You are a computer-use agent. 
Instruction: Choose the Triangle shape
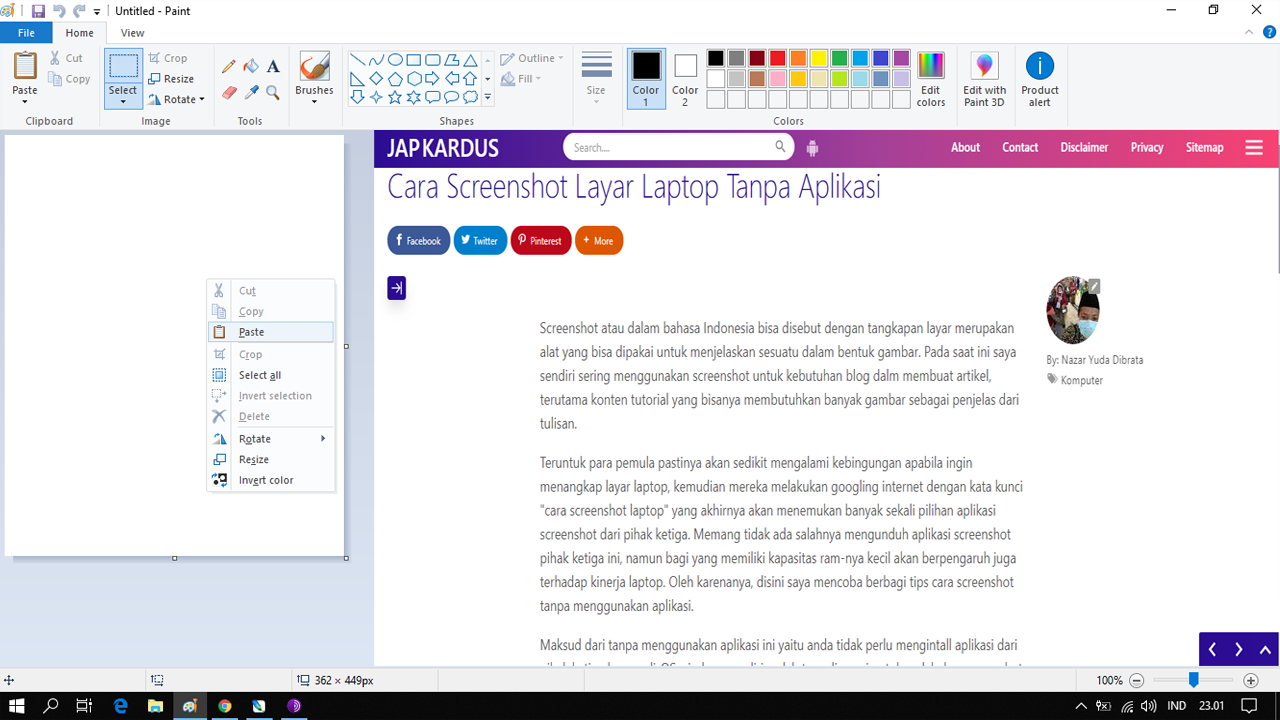[x=470, y=60]
